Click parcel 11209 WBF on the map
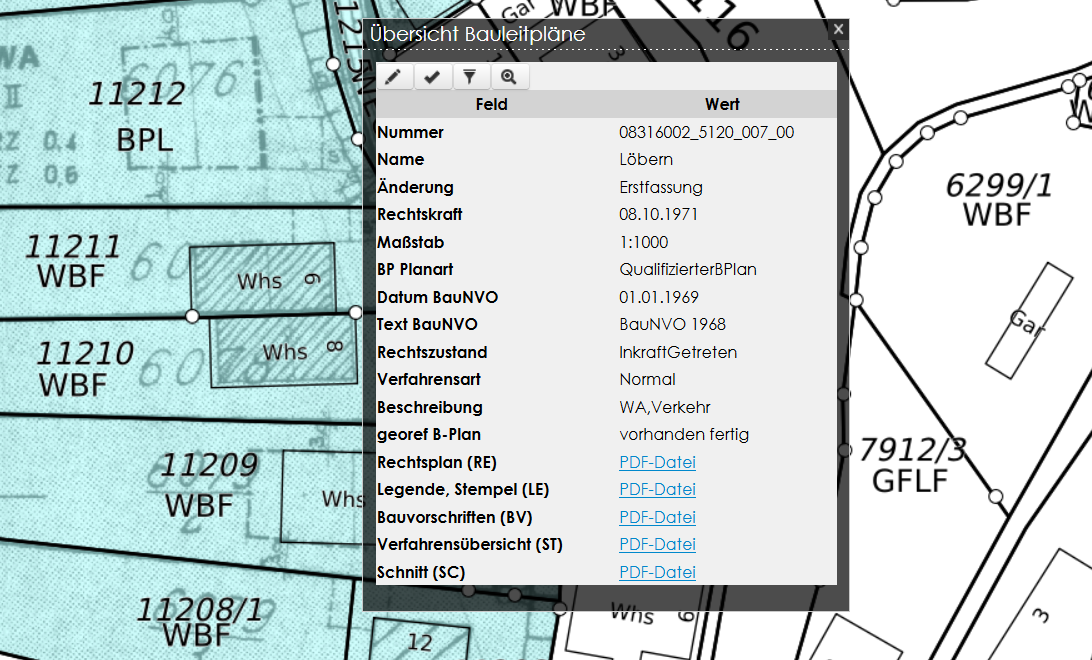 coord(208,485)
